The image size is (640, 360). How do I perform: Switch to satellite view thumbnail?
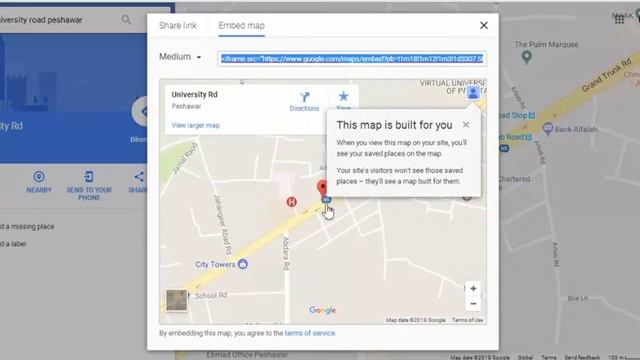tap(177, 300)
